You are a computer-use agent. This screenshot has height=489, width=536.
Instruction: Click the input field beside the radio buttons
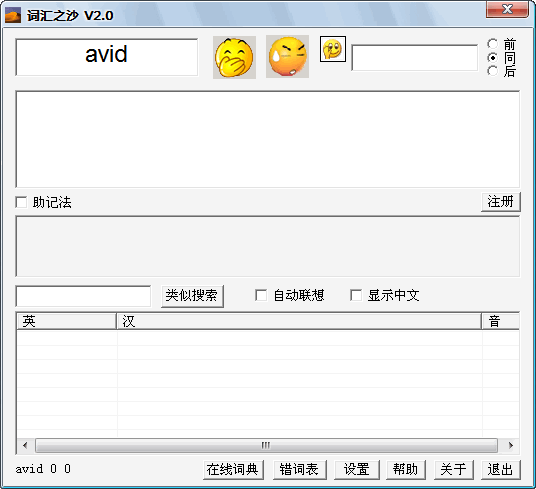pos(415,57)
